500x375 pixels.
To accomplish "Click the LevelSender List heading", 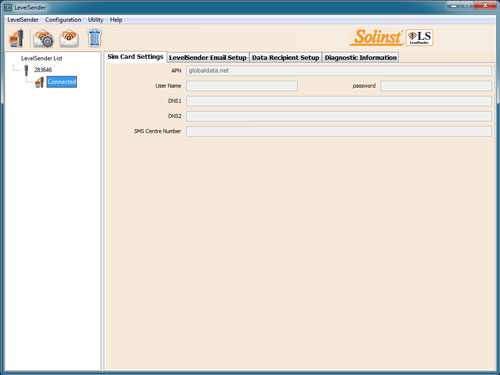I will pos(42,58).
